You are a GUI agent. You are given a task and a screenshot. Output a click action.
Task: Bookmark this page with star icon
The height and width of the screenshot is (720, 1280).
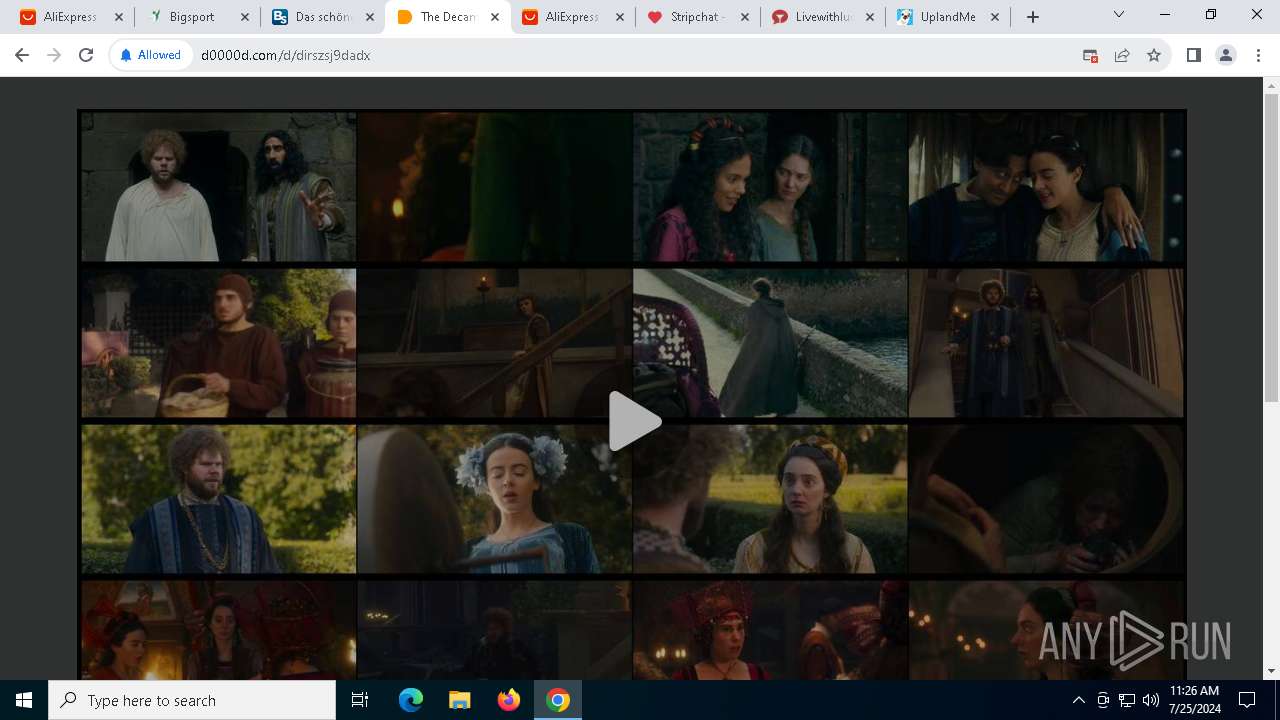pos(1154,55)
